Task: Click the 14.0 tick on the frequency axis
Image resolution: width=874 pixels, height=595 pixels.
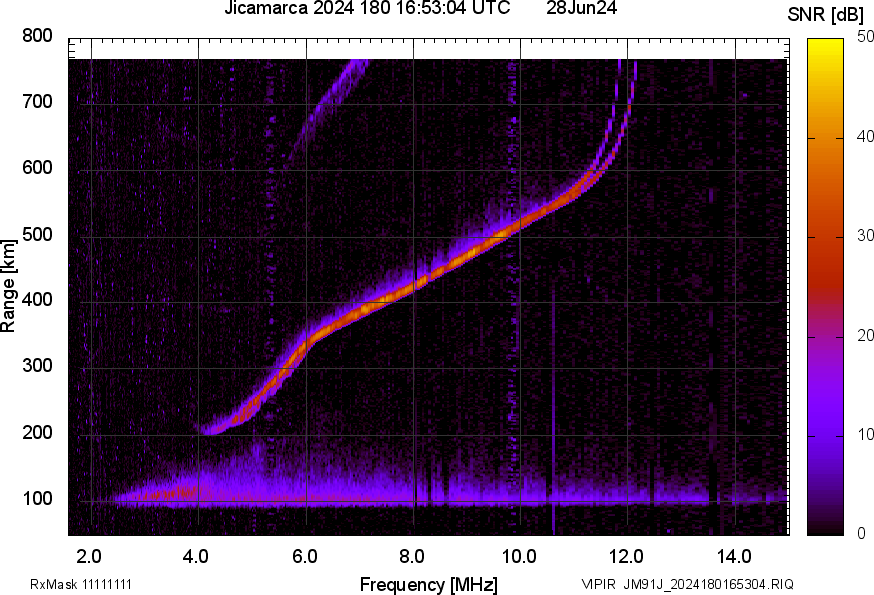Action: pos(734,555)
